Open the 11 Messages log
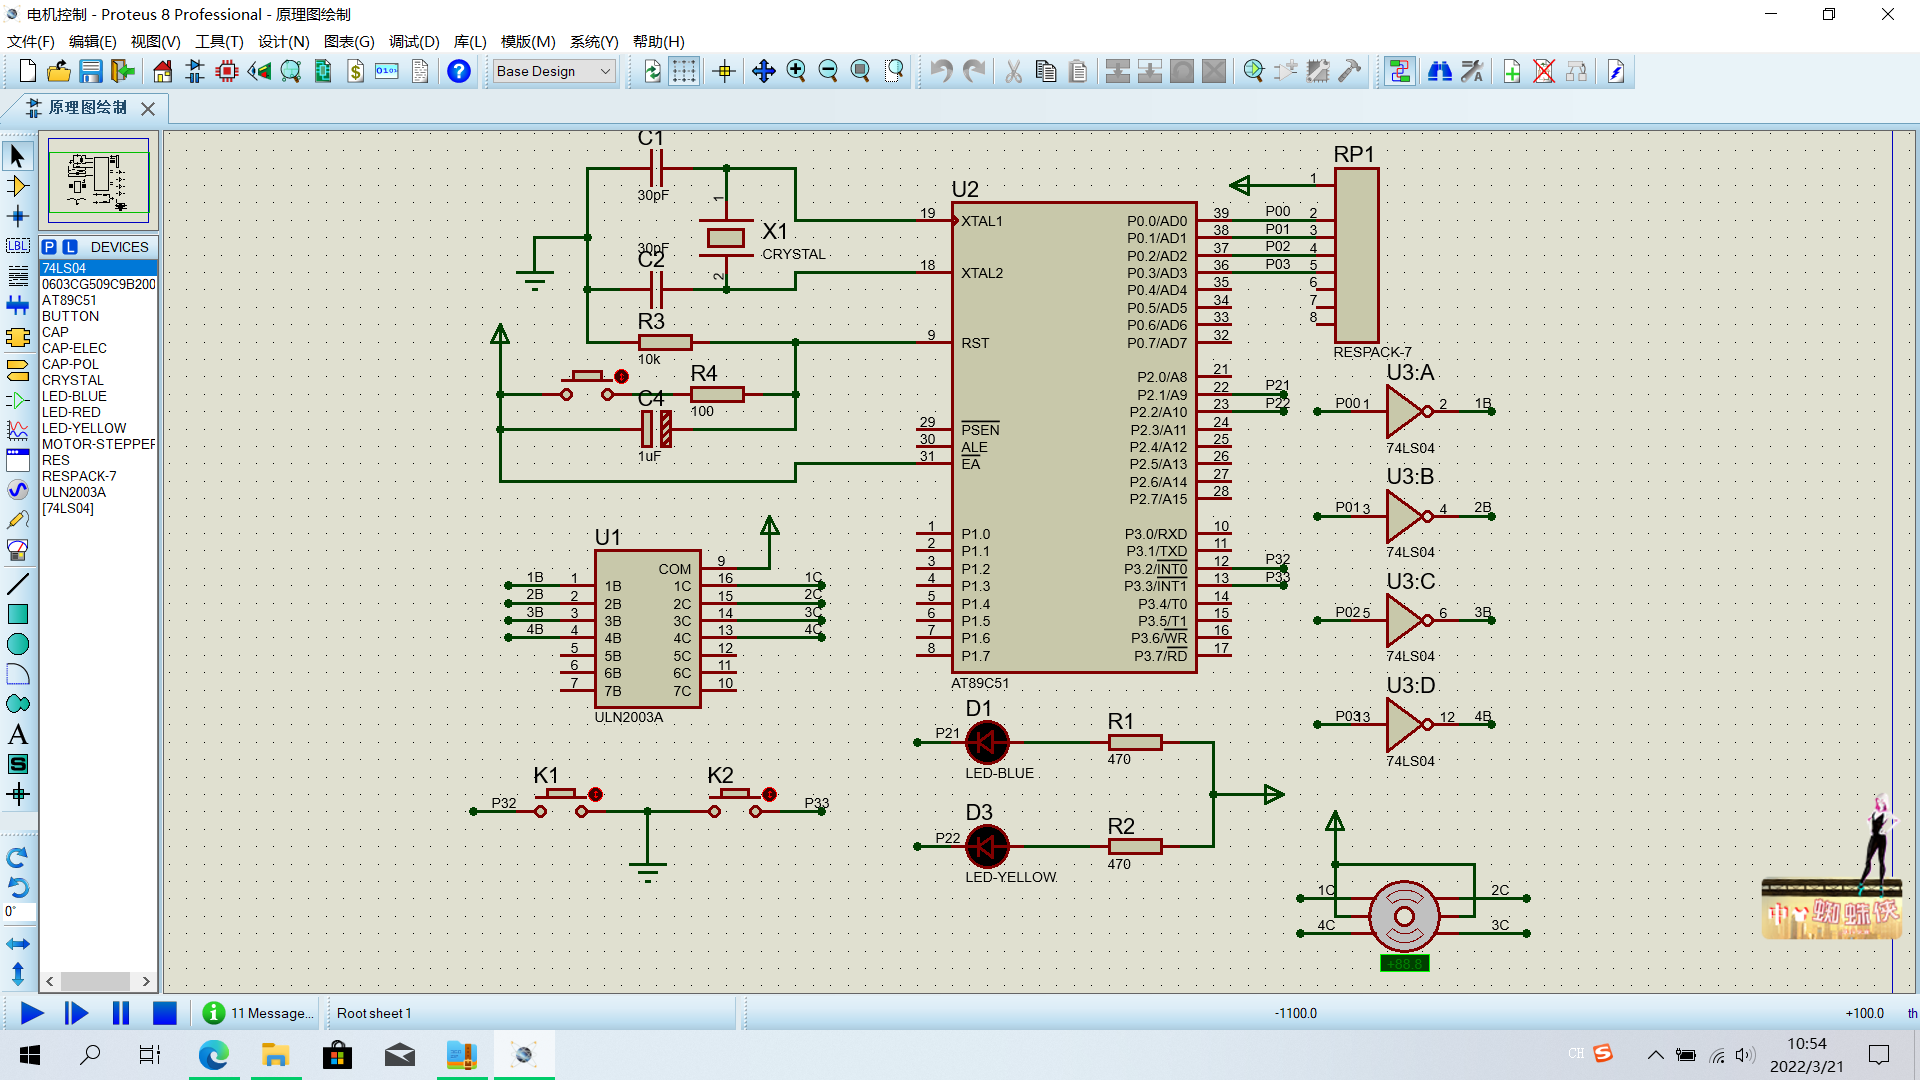1920x1080 pixels. (258, 1013)
